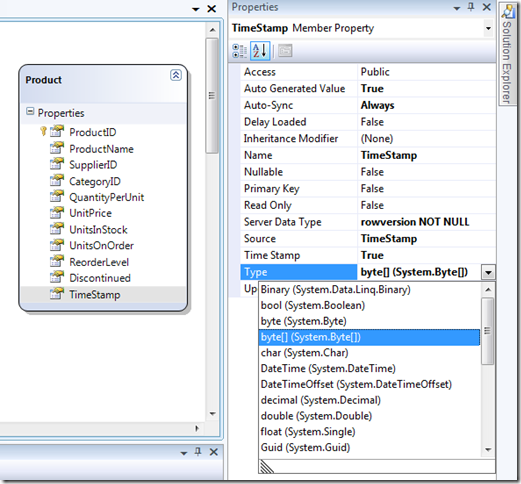This screenshot has height=484, width=521.
Task: Click the Server Data Type value rowversion NOT NULL
Action: 427,222
